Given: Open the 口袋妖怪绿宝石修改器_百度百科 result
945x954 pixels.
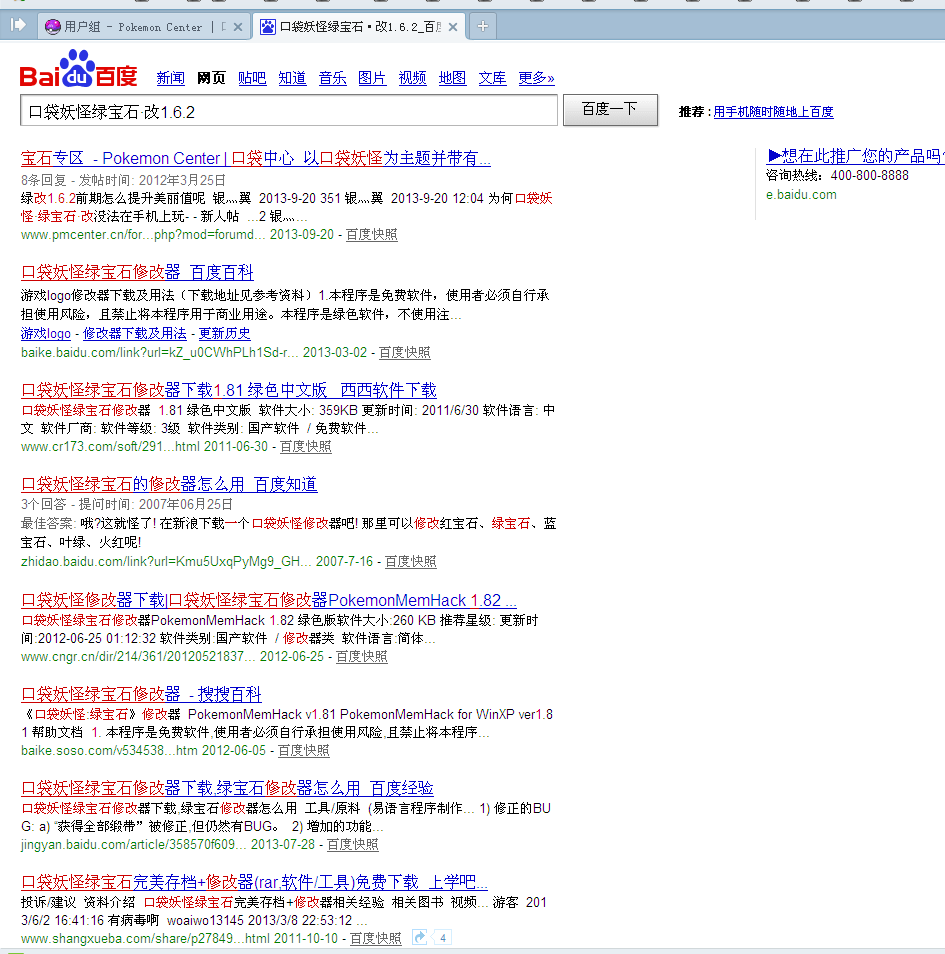Looking at the screenshot, I should pos(137,273).
